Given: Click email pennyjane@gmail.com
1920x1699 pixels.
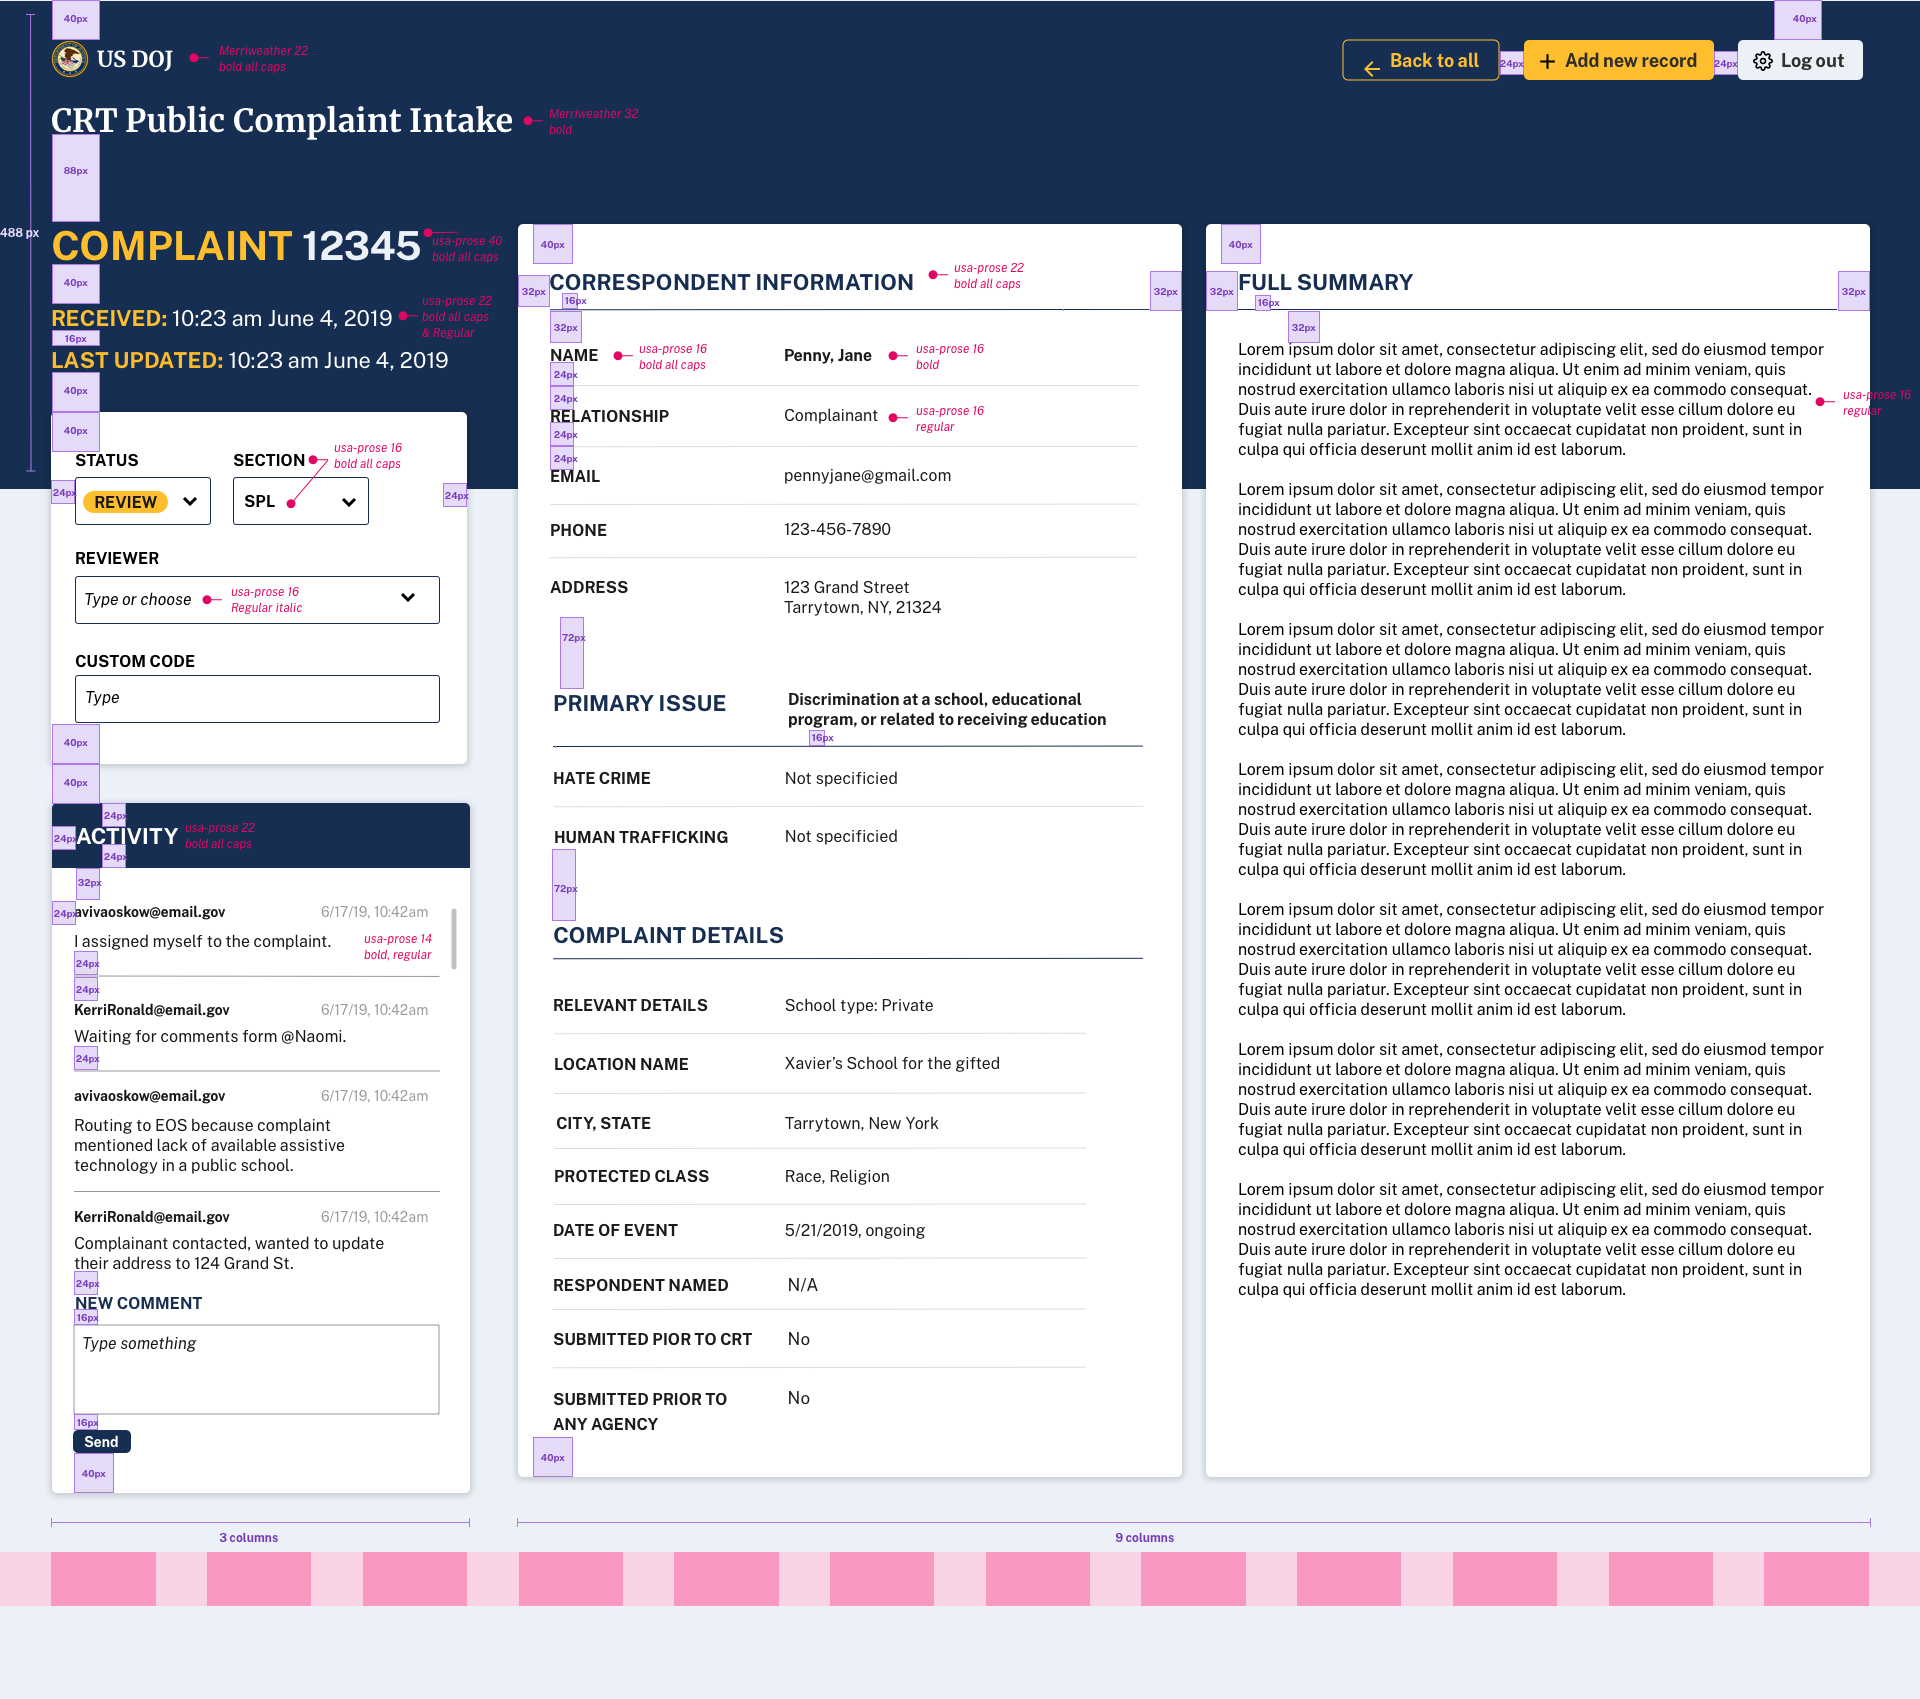Looking at the screenshot, I should [x=867, y=475].
